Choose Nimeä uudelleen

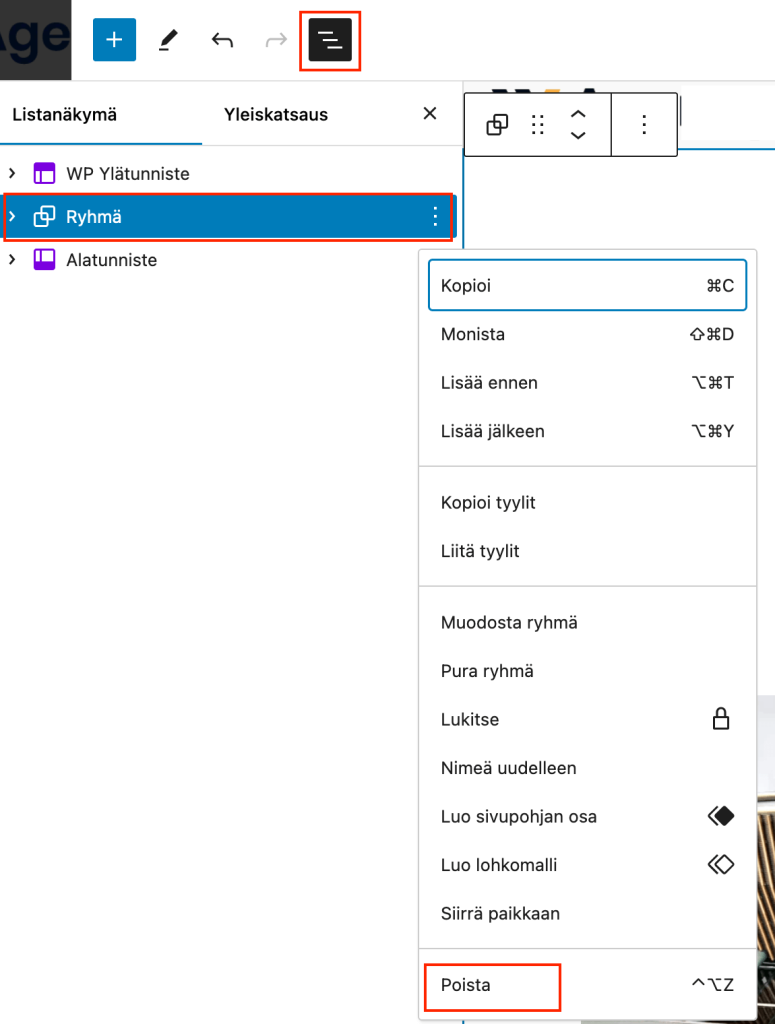(x=588, y=768)
